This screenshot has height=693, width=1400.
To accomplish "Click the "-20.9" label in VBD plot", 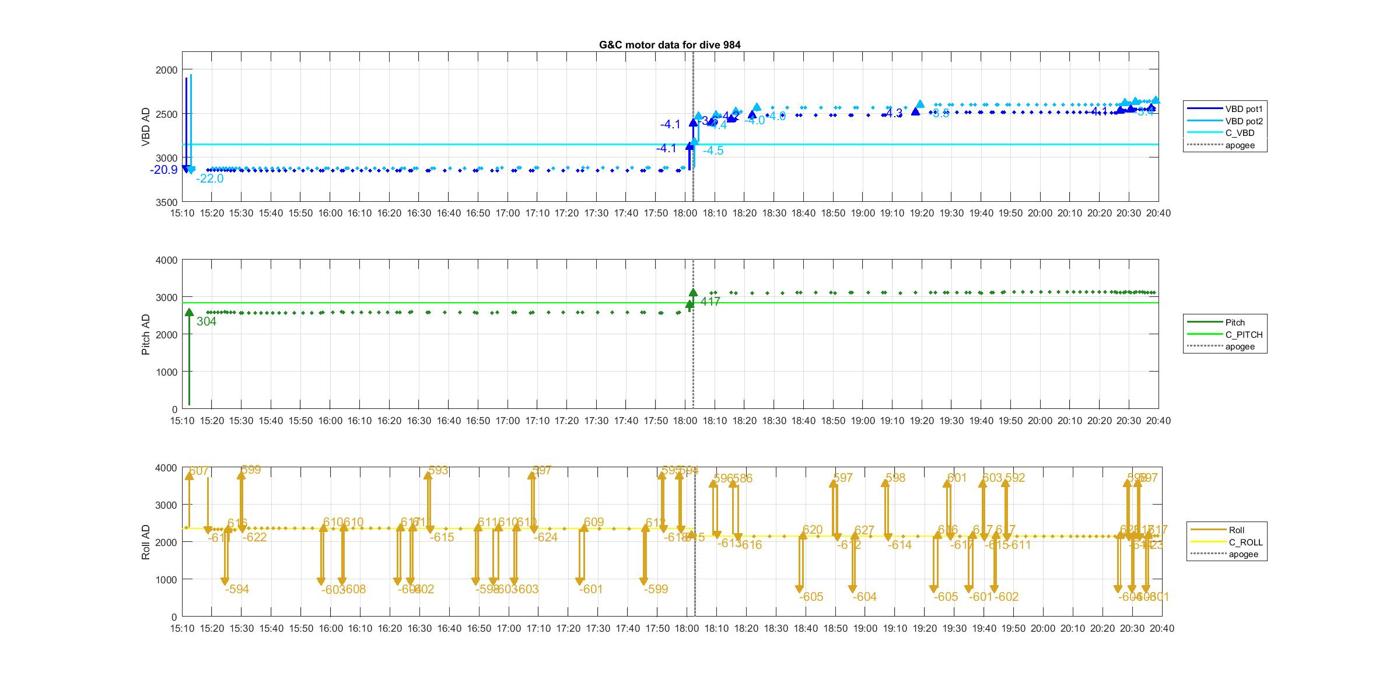I will tap(164, 170).
